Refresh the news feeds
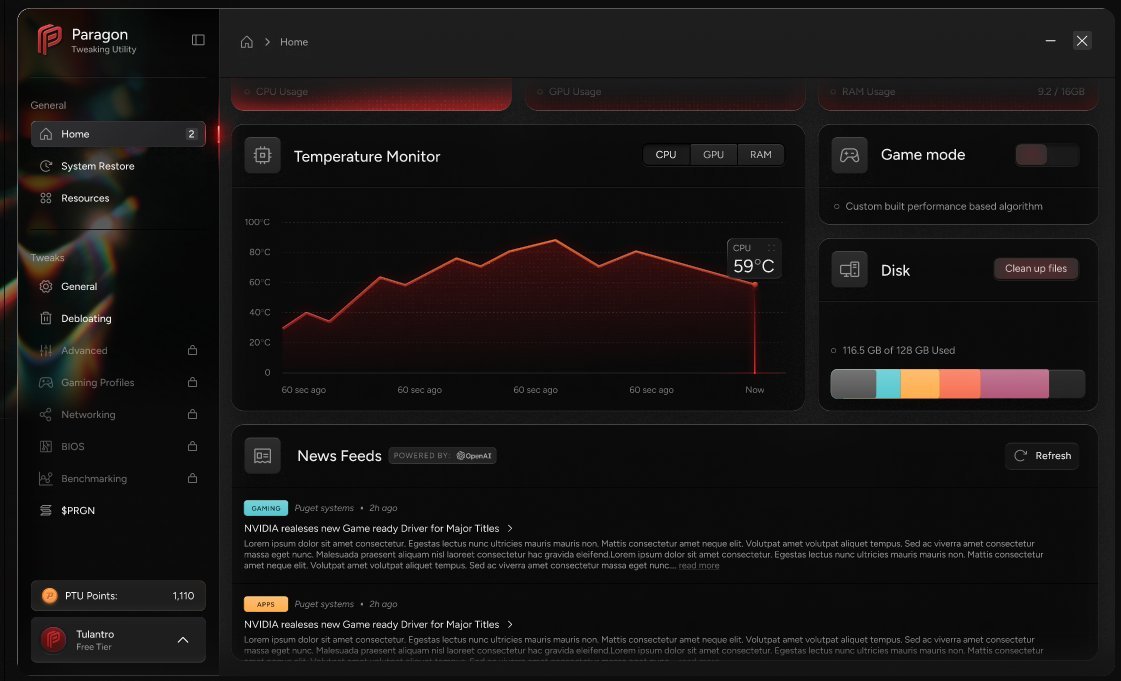The height and width of the screenshot is (681, 1121). pos(1042,456)
